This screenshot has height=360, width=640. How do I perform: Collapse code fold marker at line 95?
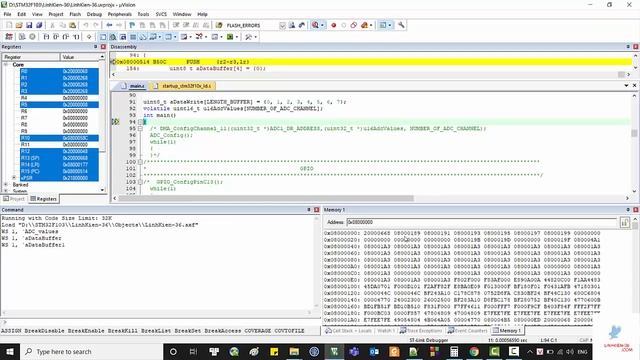tap(140, 129)
